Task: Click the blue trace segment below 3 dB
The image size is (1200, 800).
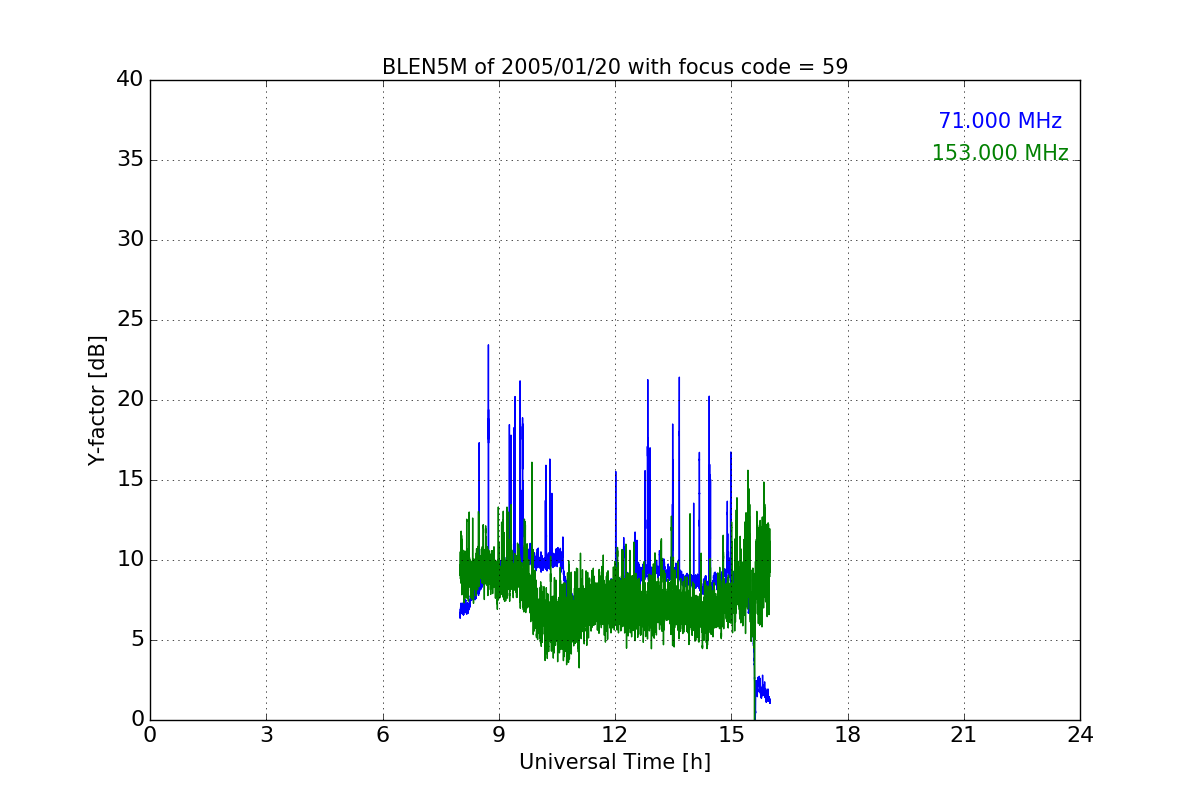Action: 762,689
